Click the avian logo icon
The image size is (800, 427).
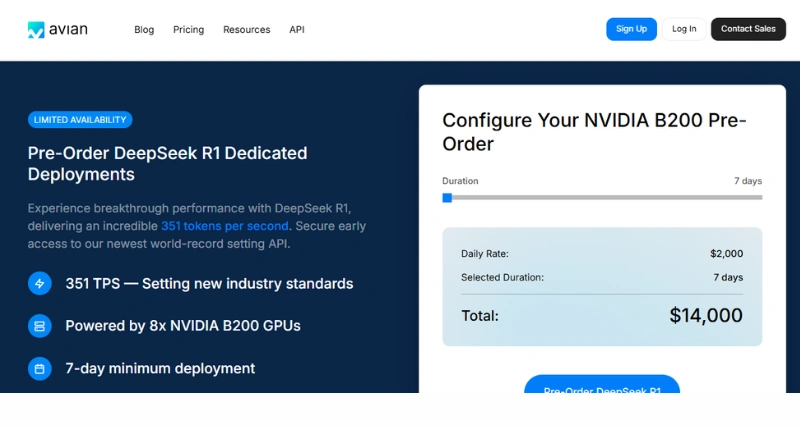(36, 30)
